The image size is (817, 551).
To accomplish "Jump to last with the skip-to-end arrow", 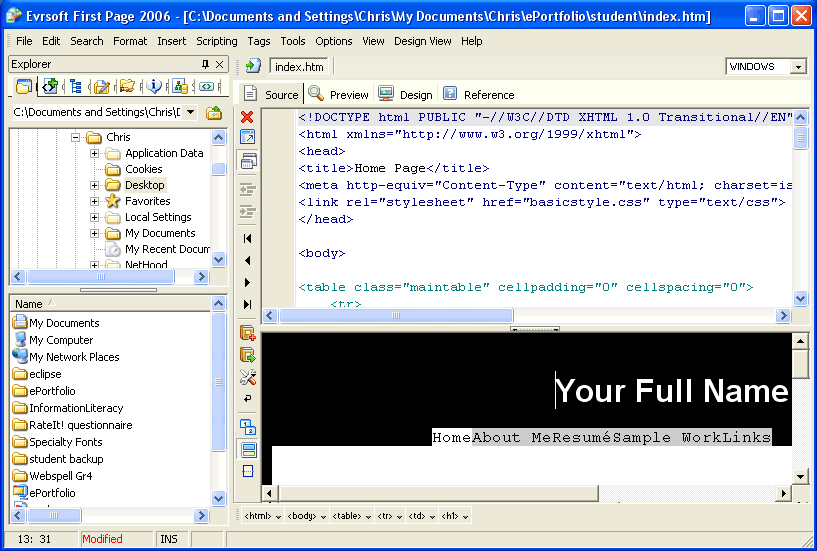I will tap(248, 304).
